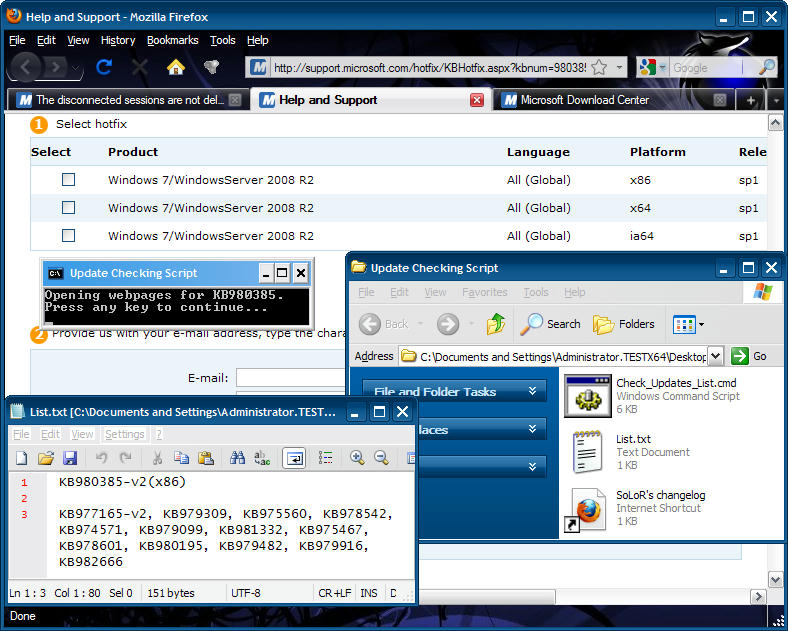Open list all tabs dropdown

coord(776,100)
